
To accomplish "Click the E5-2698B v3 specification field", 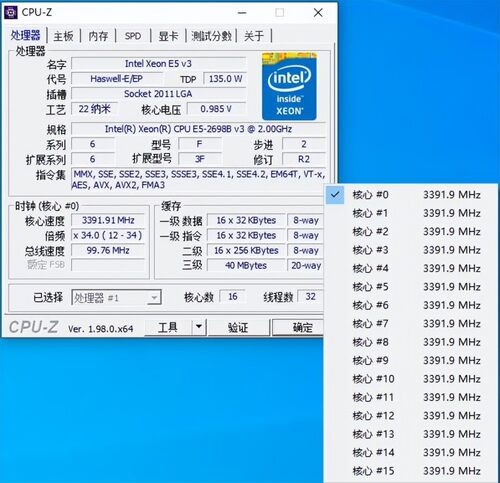I will (198, 129).
